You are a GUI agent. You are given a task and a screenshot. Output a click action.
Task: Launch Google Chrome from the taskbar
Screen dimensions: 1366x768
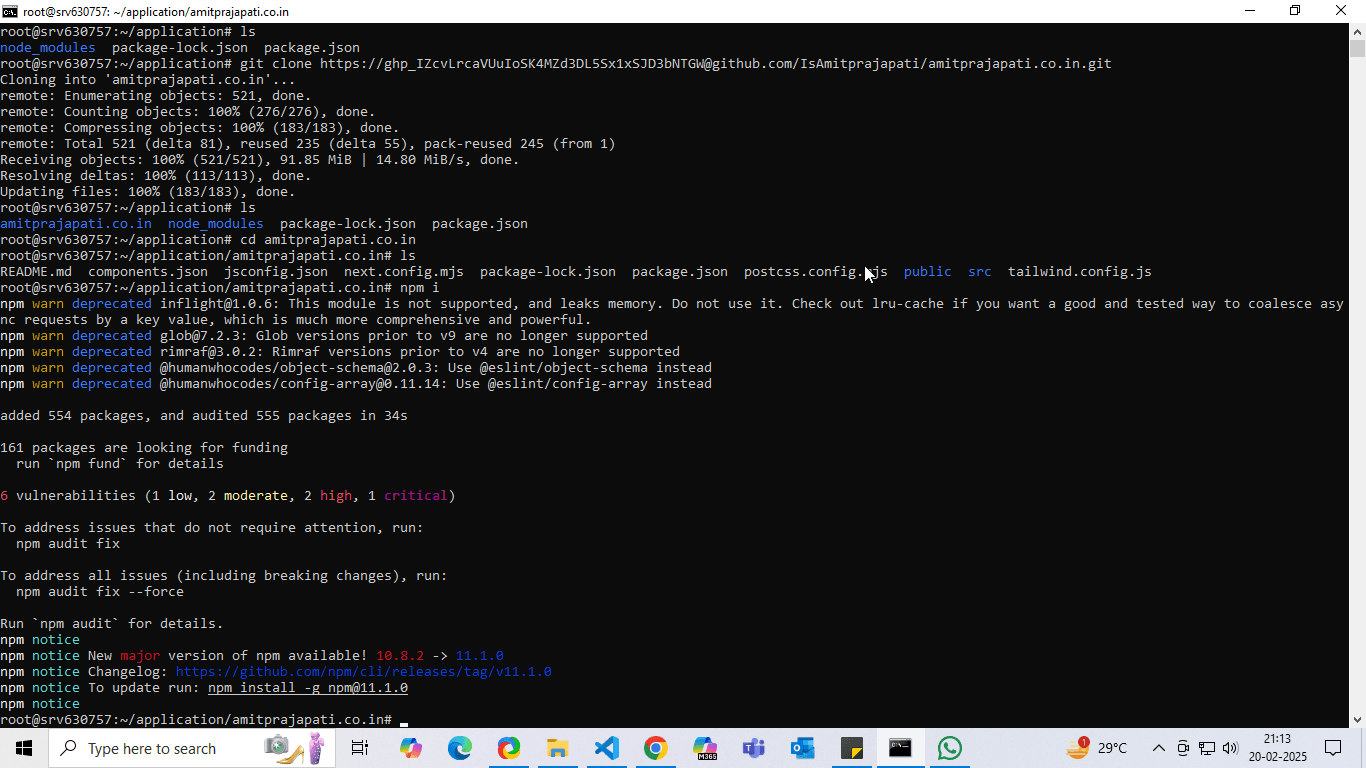pyautogui.click(x=655, y=748)
